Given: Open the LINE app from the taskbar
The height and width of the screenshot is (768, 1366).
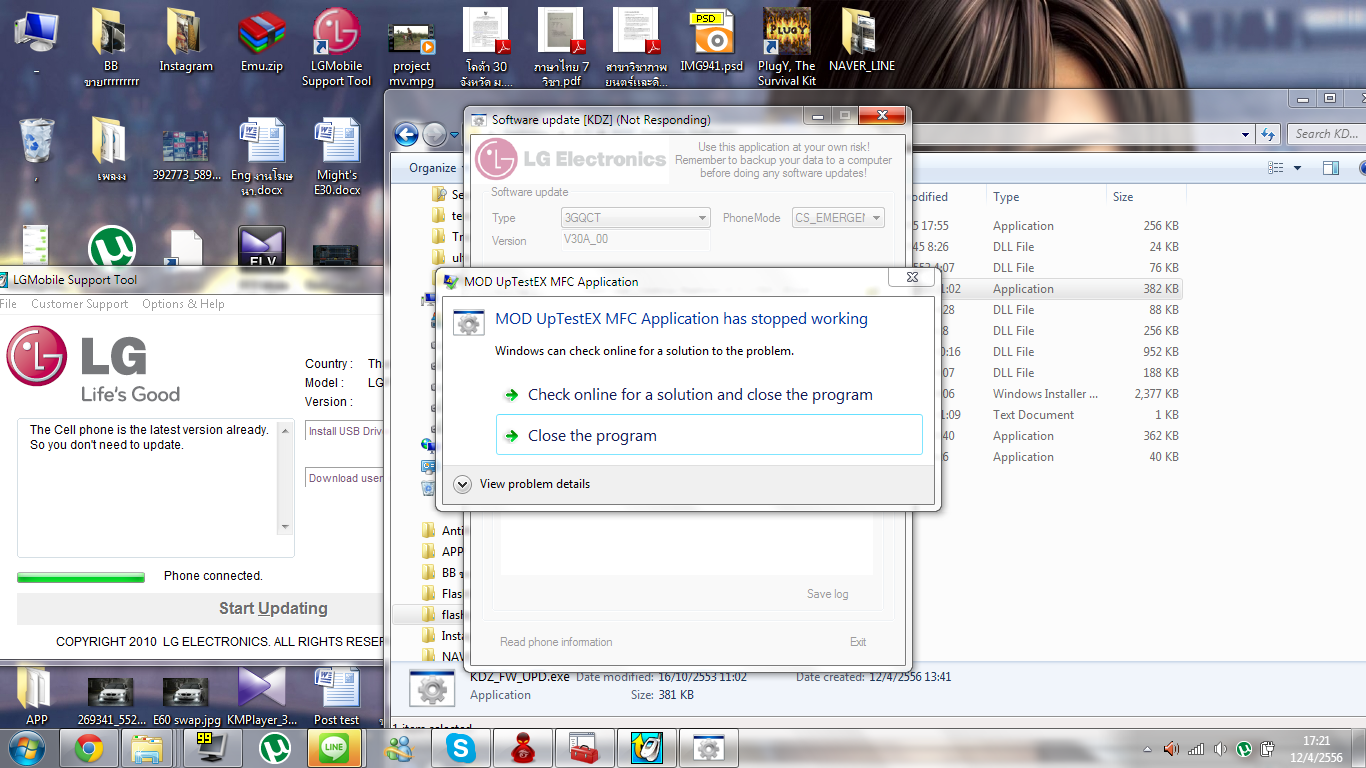Looking at the screenshot, I should (x=335, y=748).
